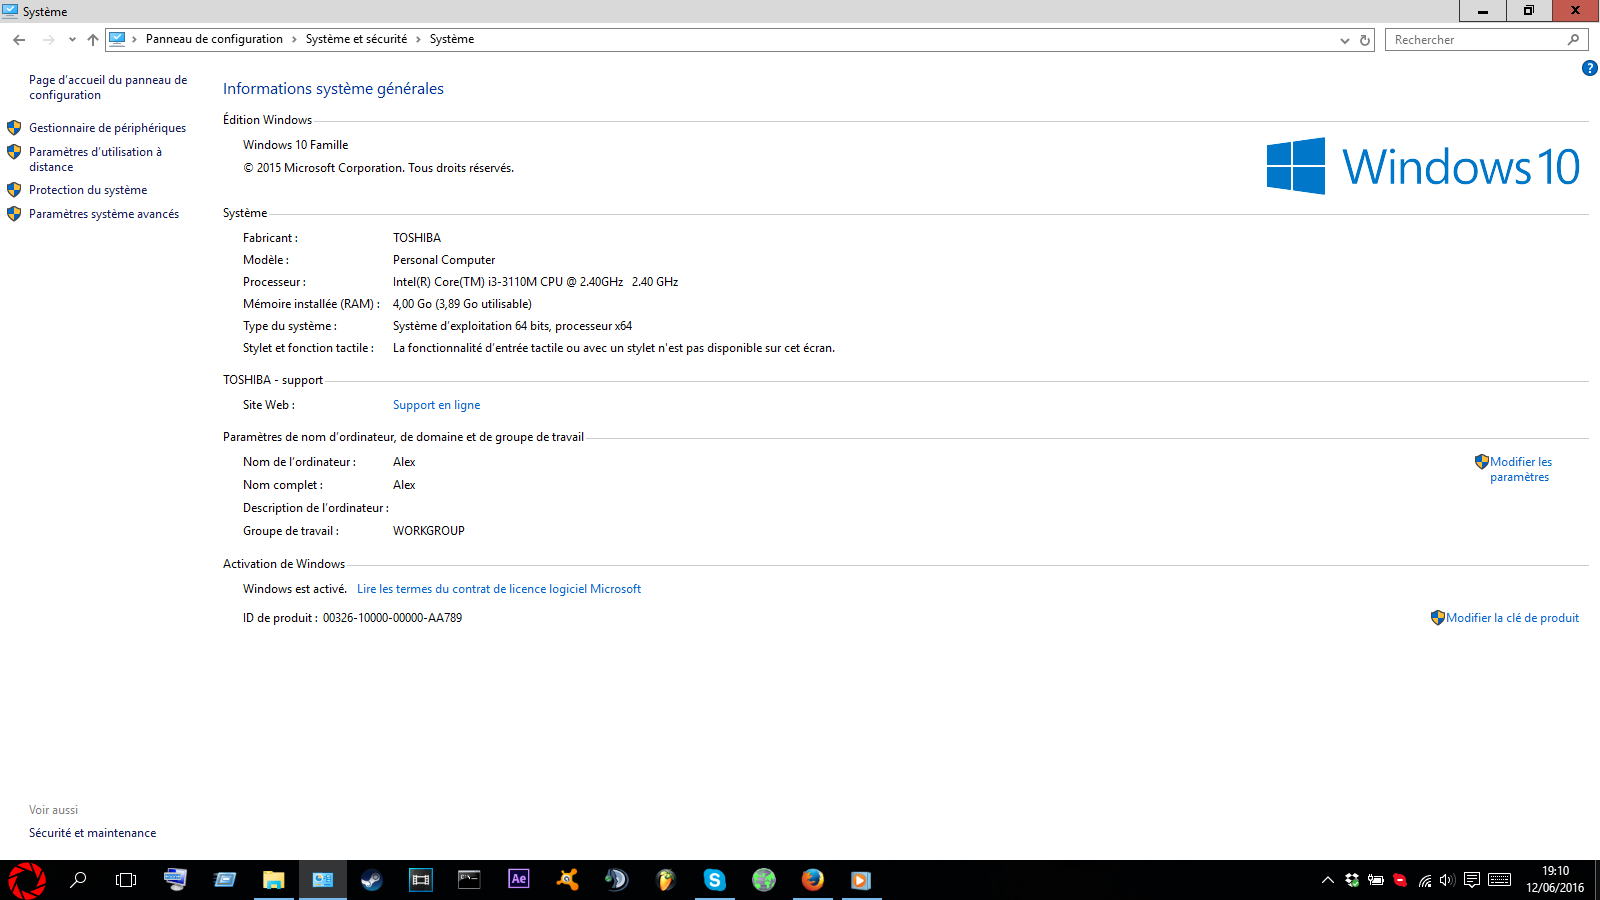This screenshot has width=1600, height=900.
Task: Open Paramètres système avancés
Action: 104,214
